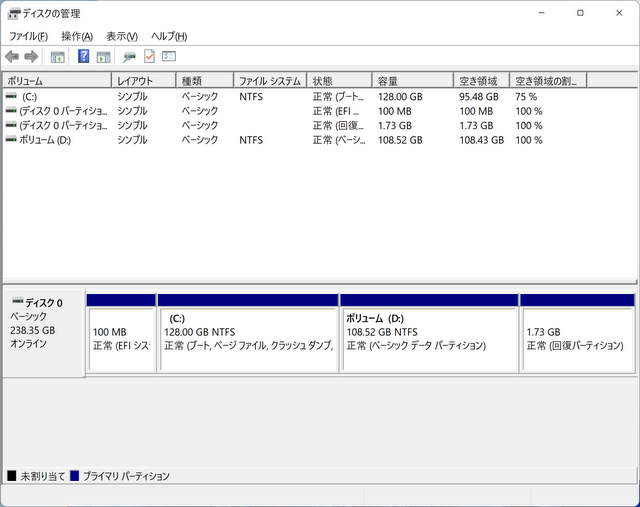The width and height of the screenshot is (640, 507).
Task: Open the ヘルプ(H) menu
Action: [168, 36]
